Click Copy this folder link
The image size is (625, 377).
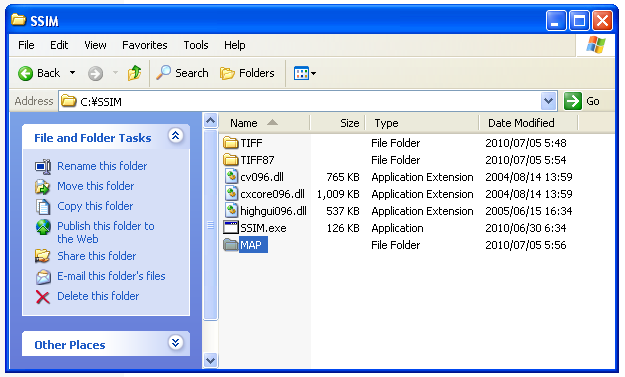(x=95, y=206)
